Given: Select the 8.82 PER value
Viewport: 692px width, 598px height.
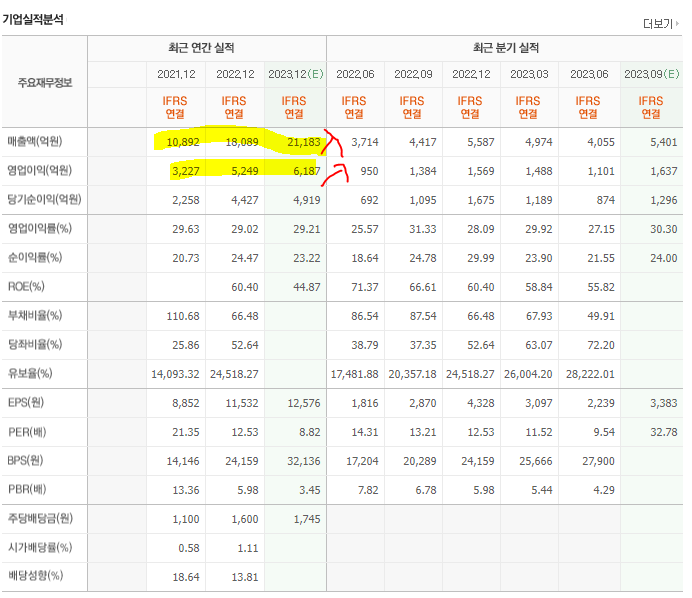Looking at the screenshot, I should 310,432.
